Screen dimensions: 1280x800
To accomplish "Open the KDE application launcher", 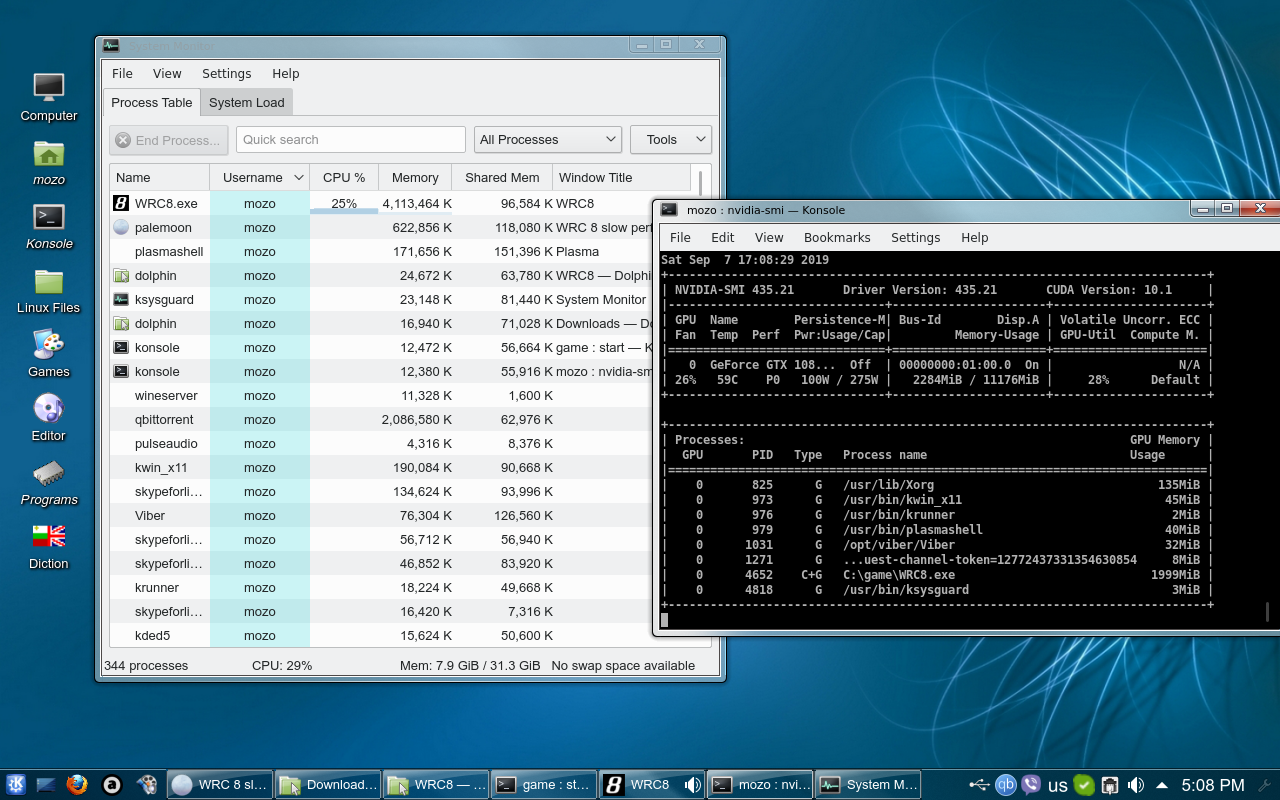I will [x=16, y=784].
